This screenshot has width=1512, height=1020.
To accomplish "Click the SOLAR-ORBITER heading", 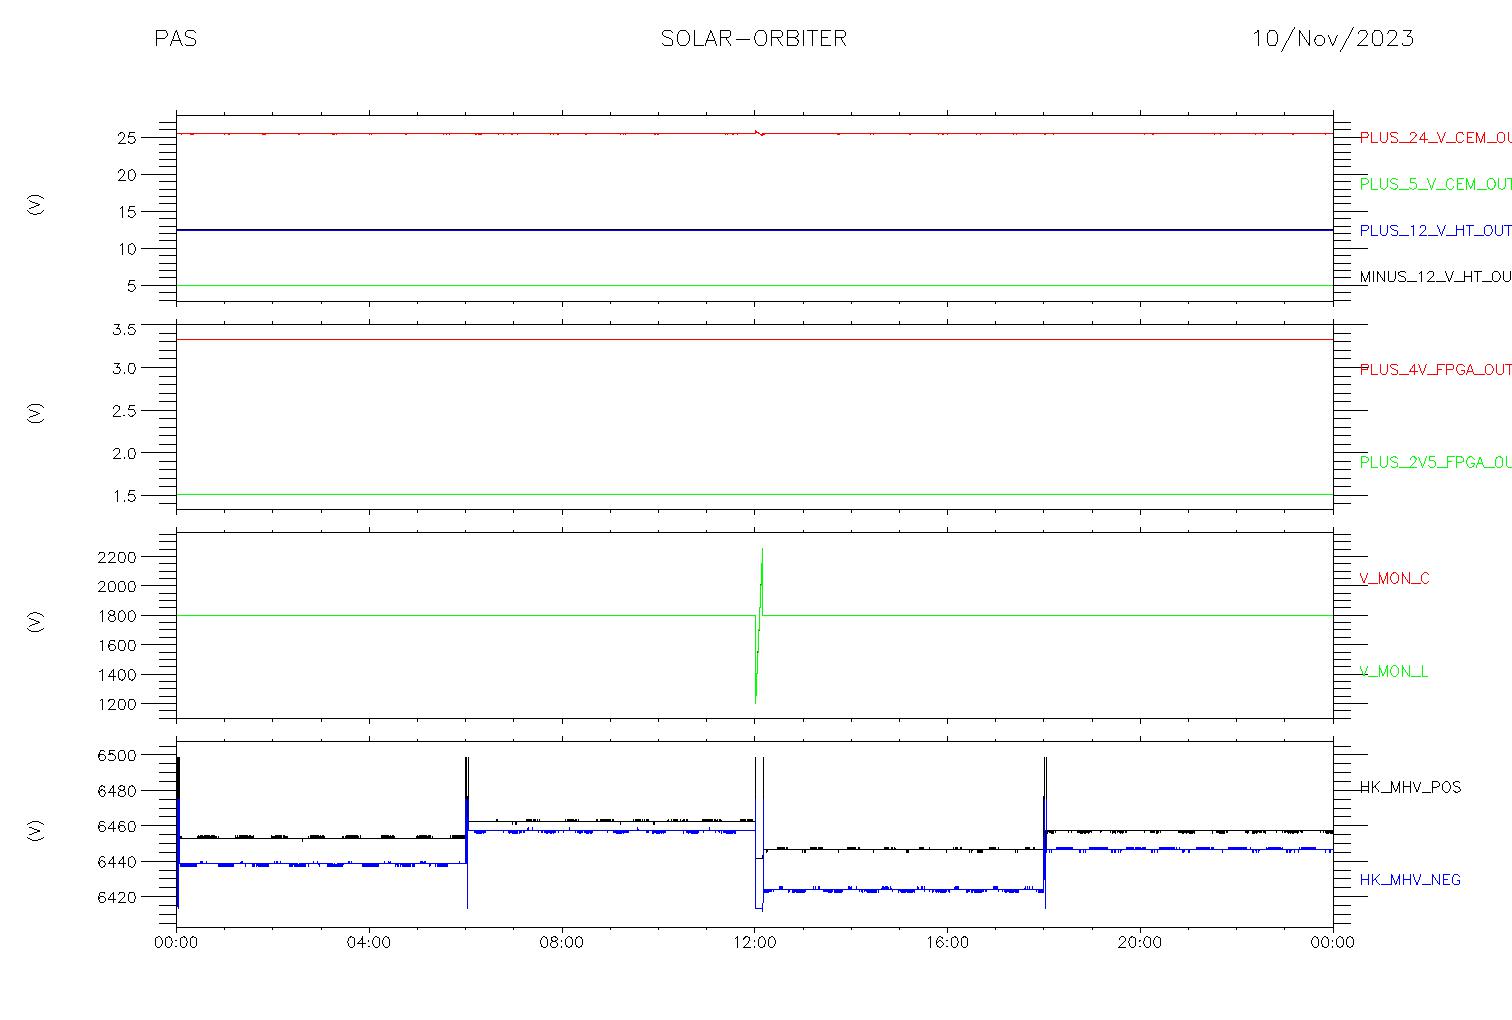I will (754, 39).
